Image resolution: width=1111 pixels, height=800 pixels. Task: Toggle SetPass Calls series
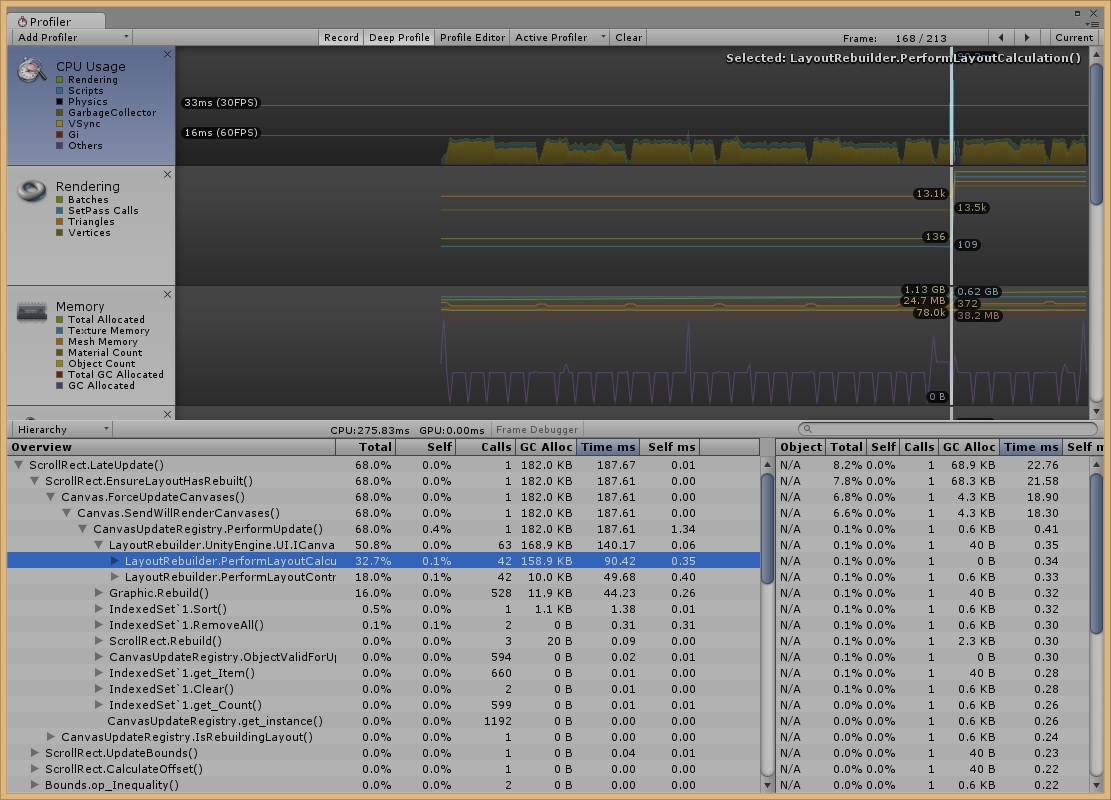tap(60, 210)
